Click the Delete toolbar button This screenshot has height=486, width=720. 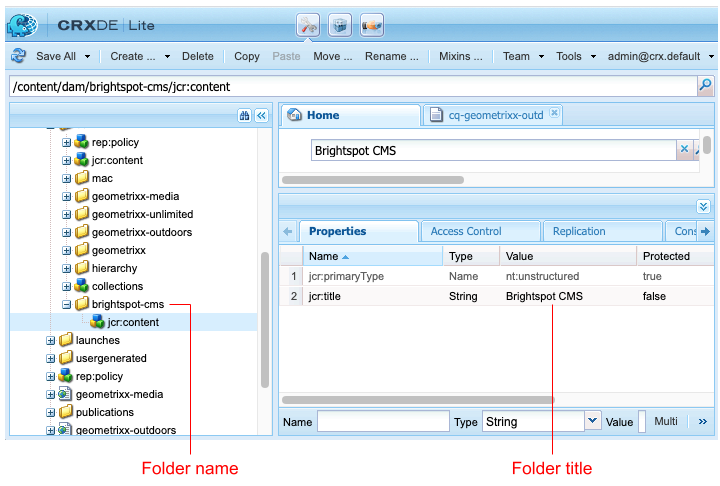pyautogui.click(x=197, y=56)
